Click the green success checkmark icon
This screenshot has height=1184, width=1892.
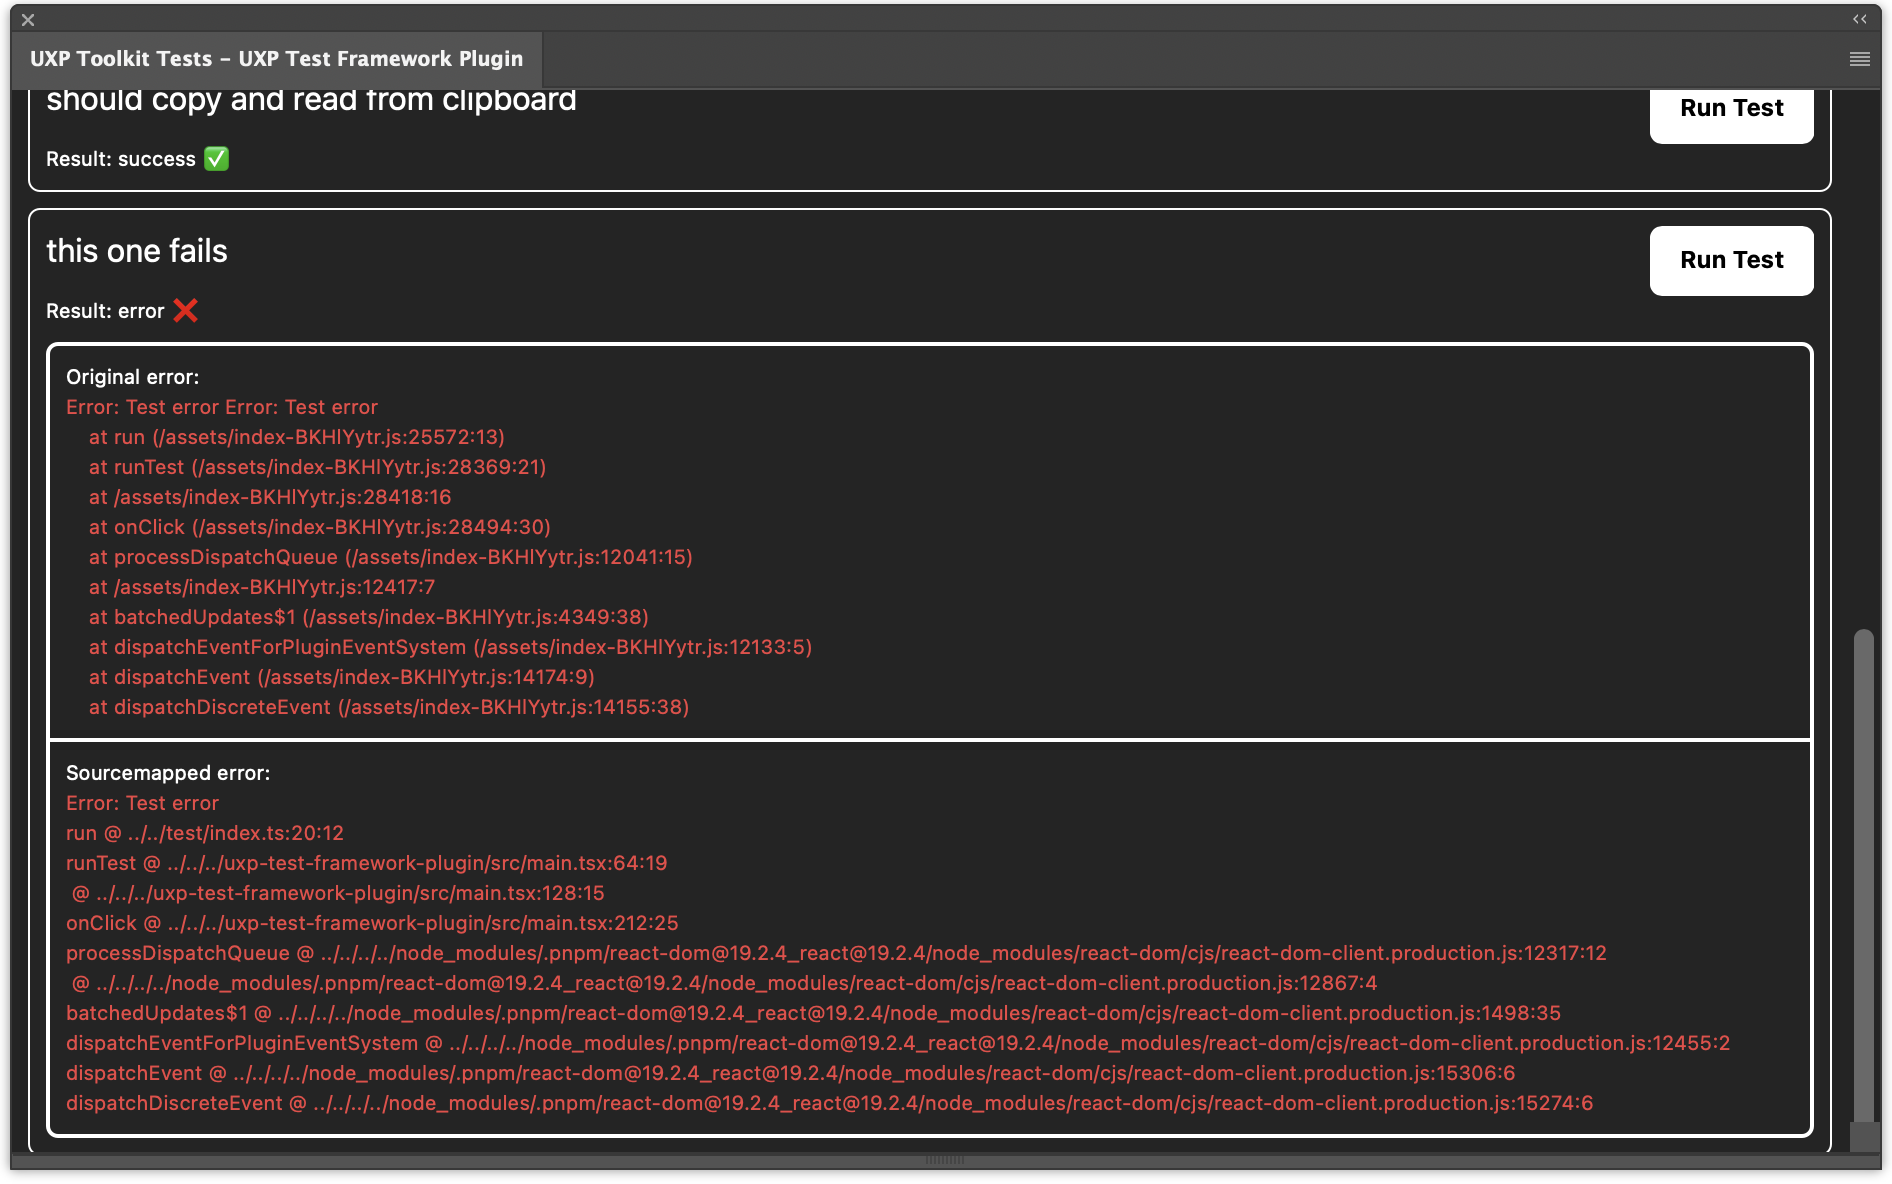click(216, 158)
